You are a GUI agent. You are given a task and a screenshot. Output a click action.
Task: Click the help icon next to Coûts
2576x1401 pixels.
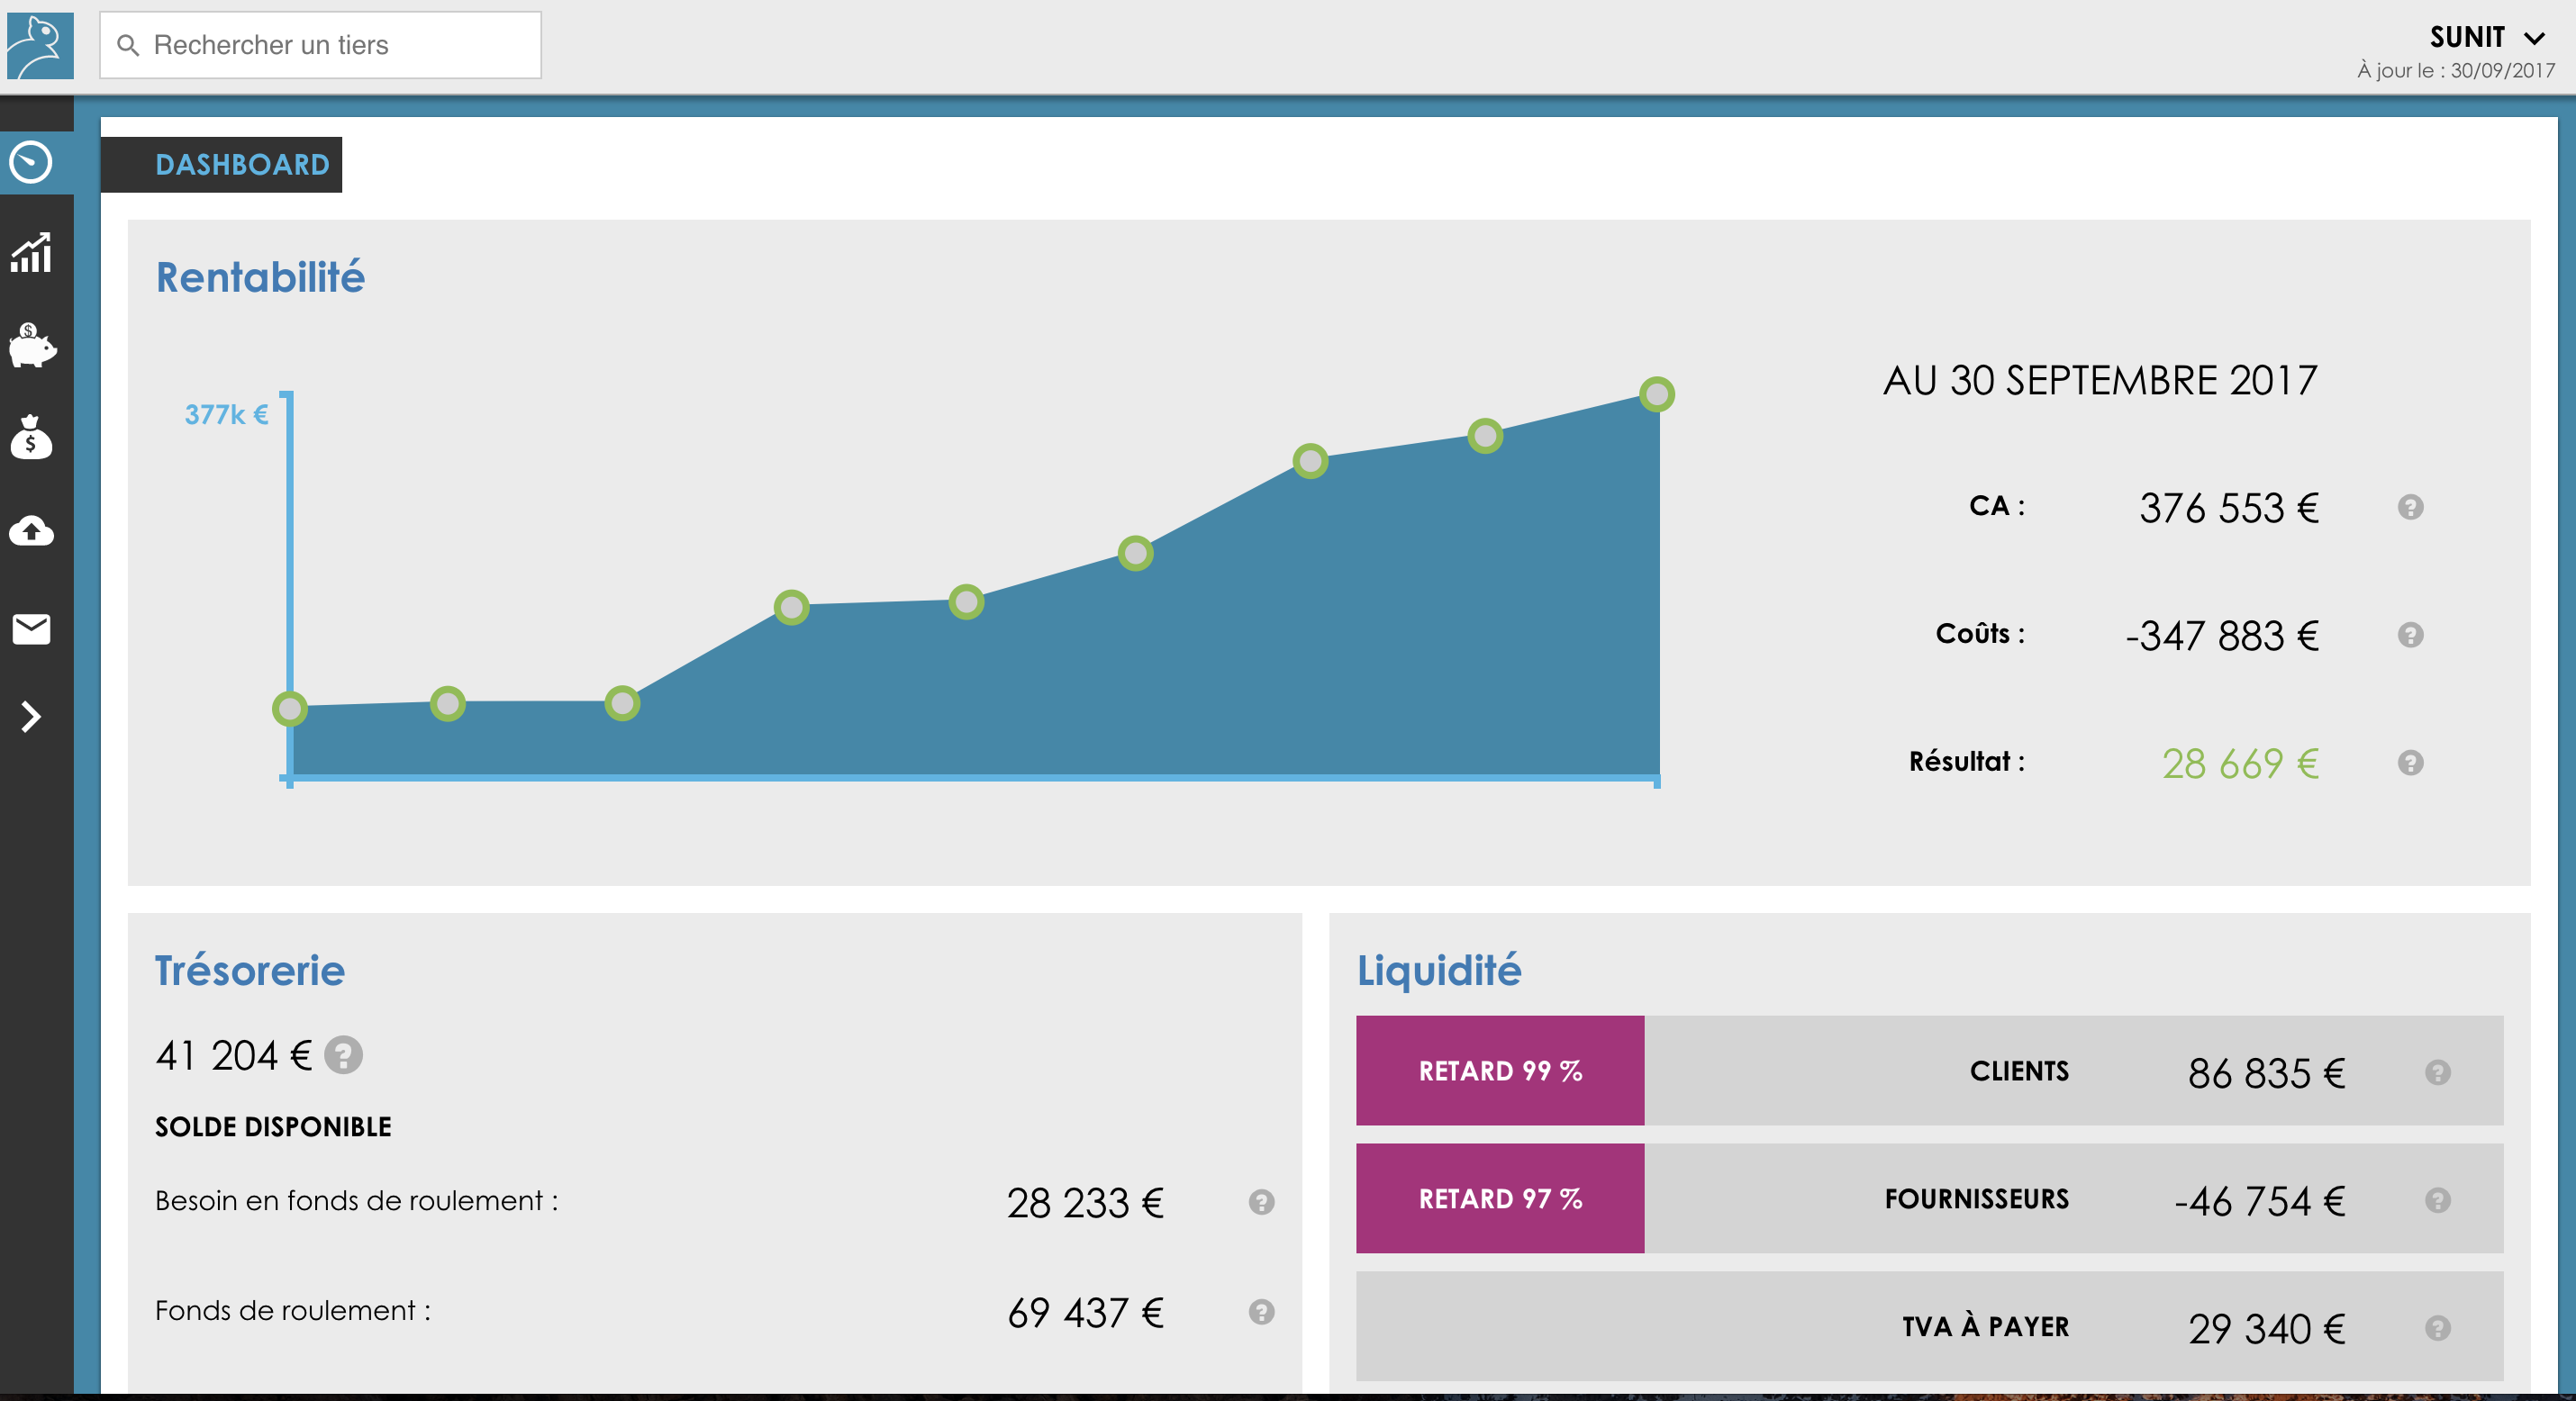click(x=2410, y=635)
